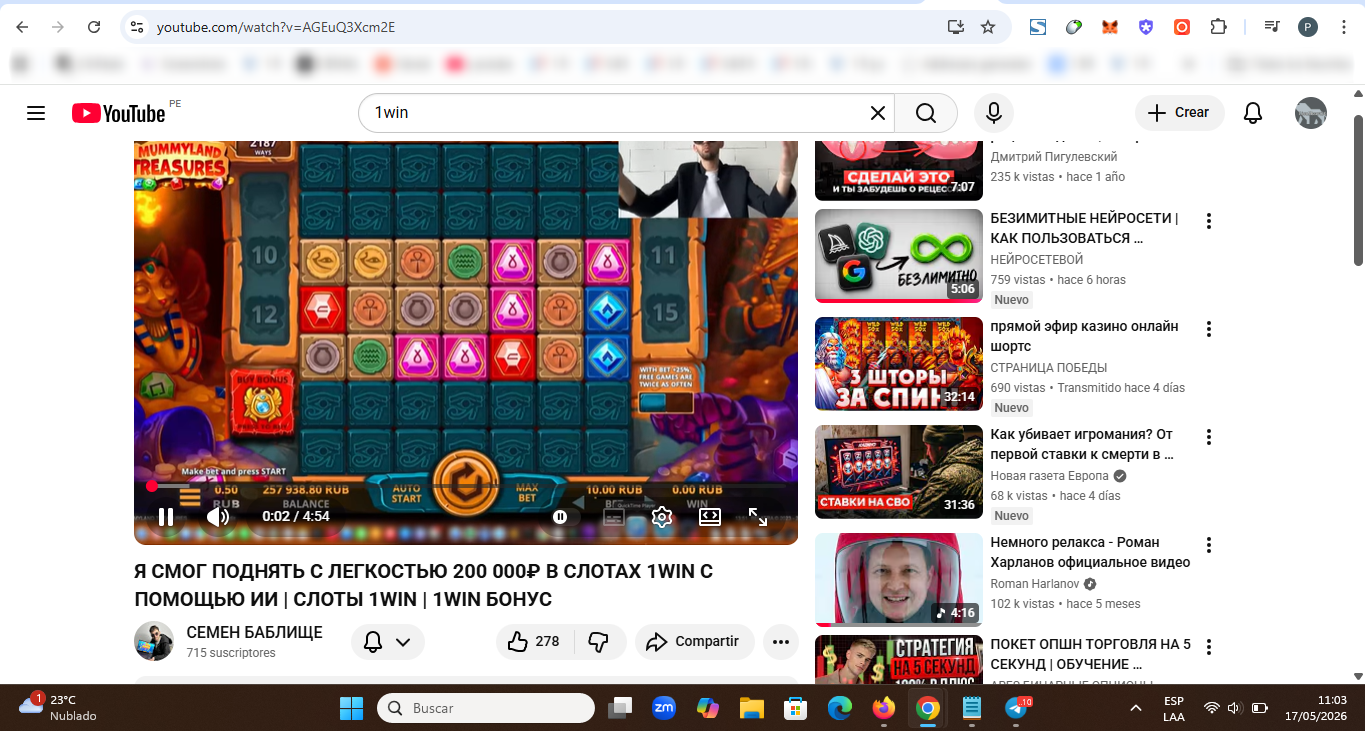Expand the subscription notification bell dropdown
1365x731 pixels.
[388, 642]
